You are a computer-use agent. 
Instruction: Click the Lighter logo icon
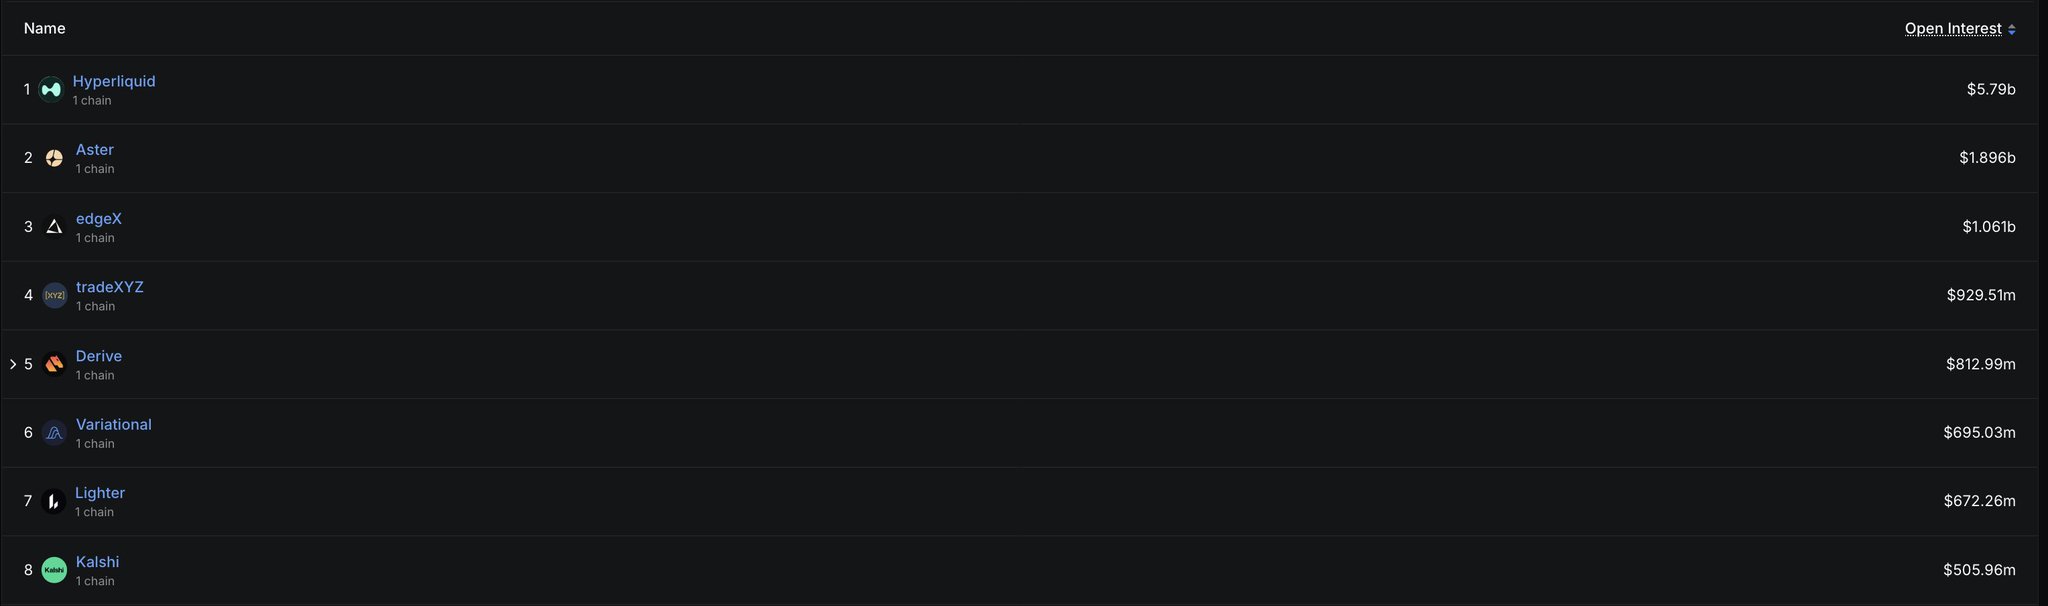54,501
